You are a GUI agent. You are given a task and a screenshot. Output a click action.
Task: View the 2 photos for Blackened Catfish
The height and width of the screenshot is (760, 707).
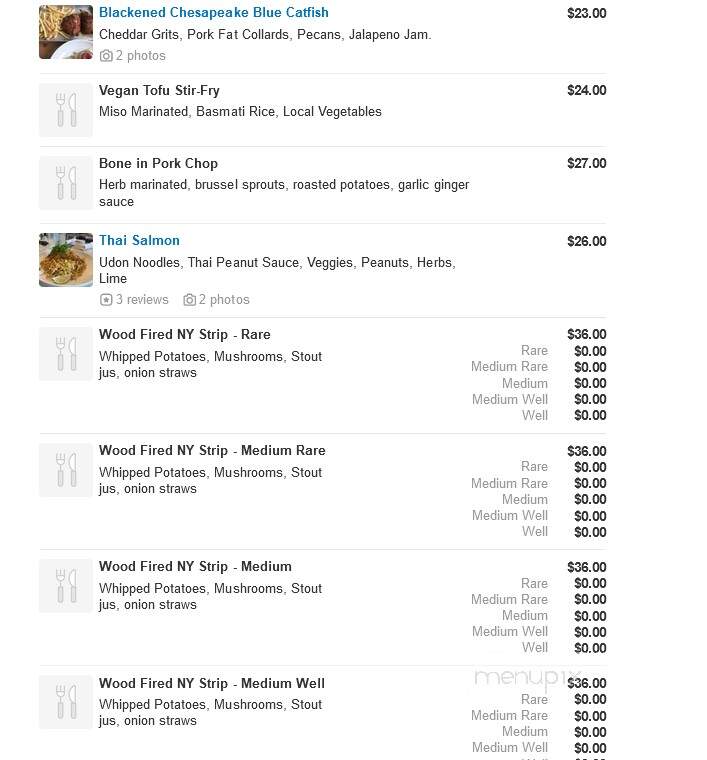click(141, 56)
